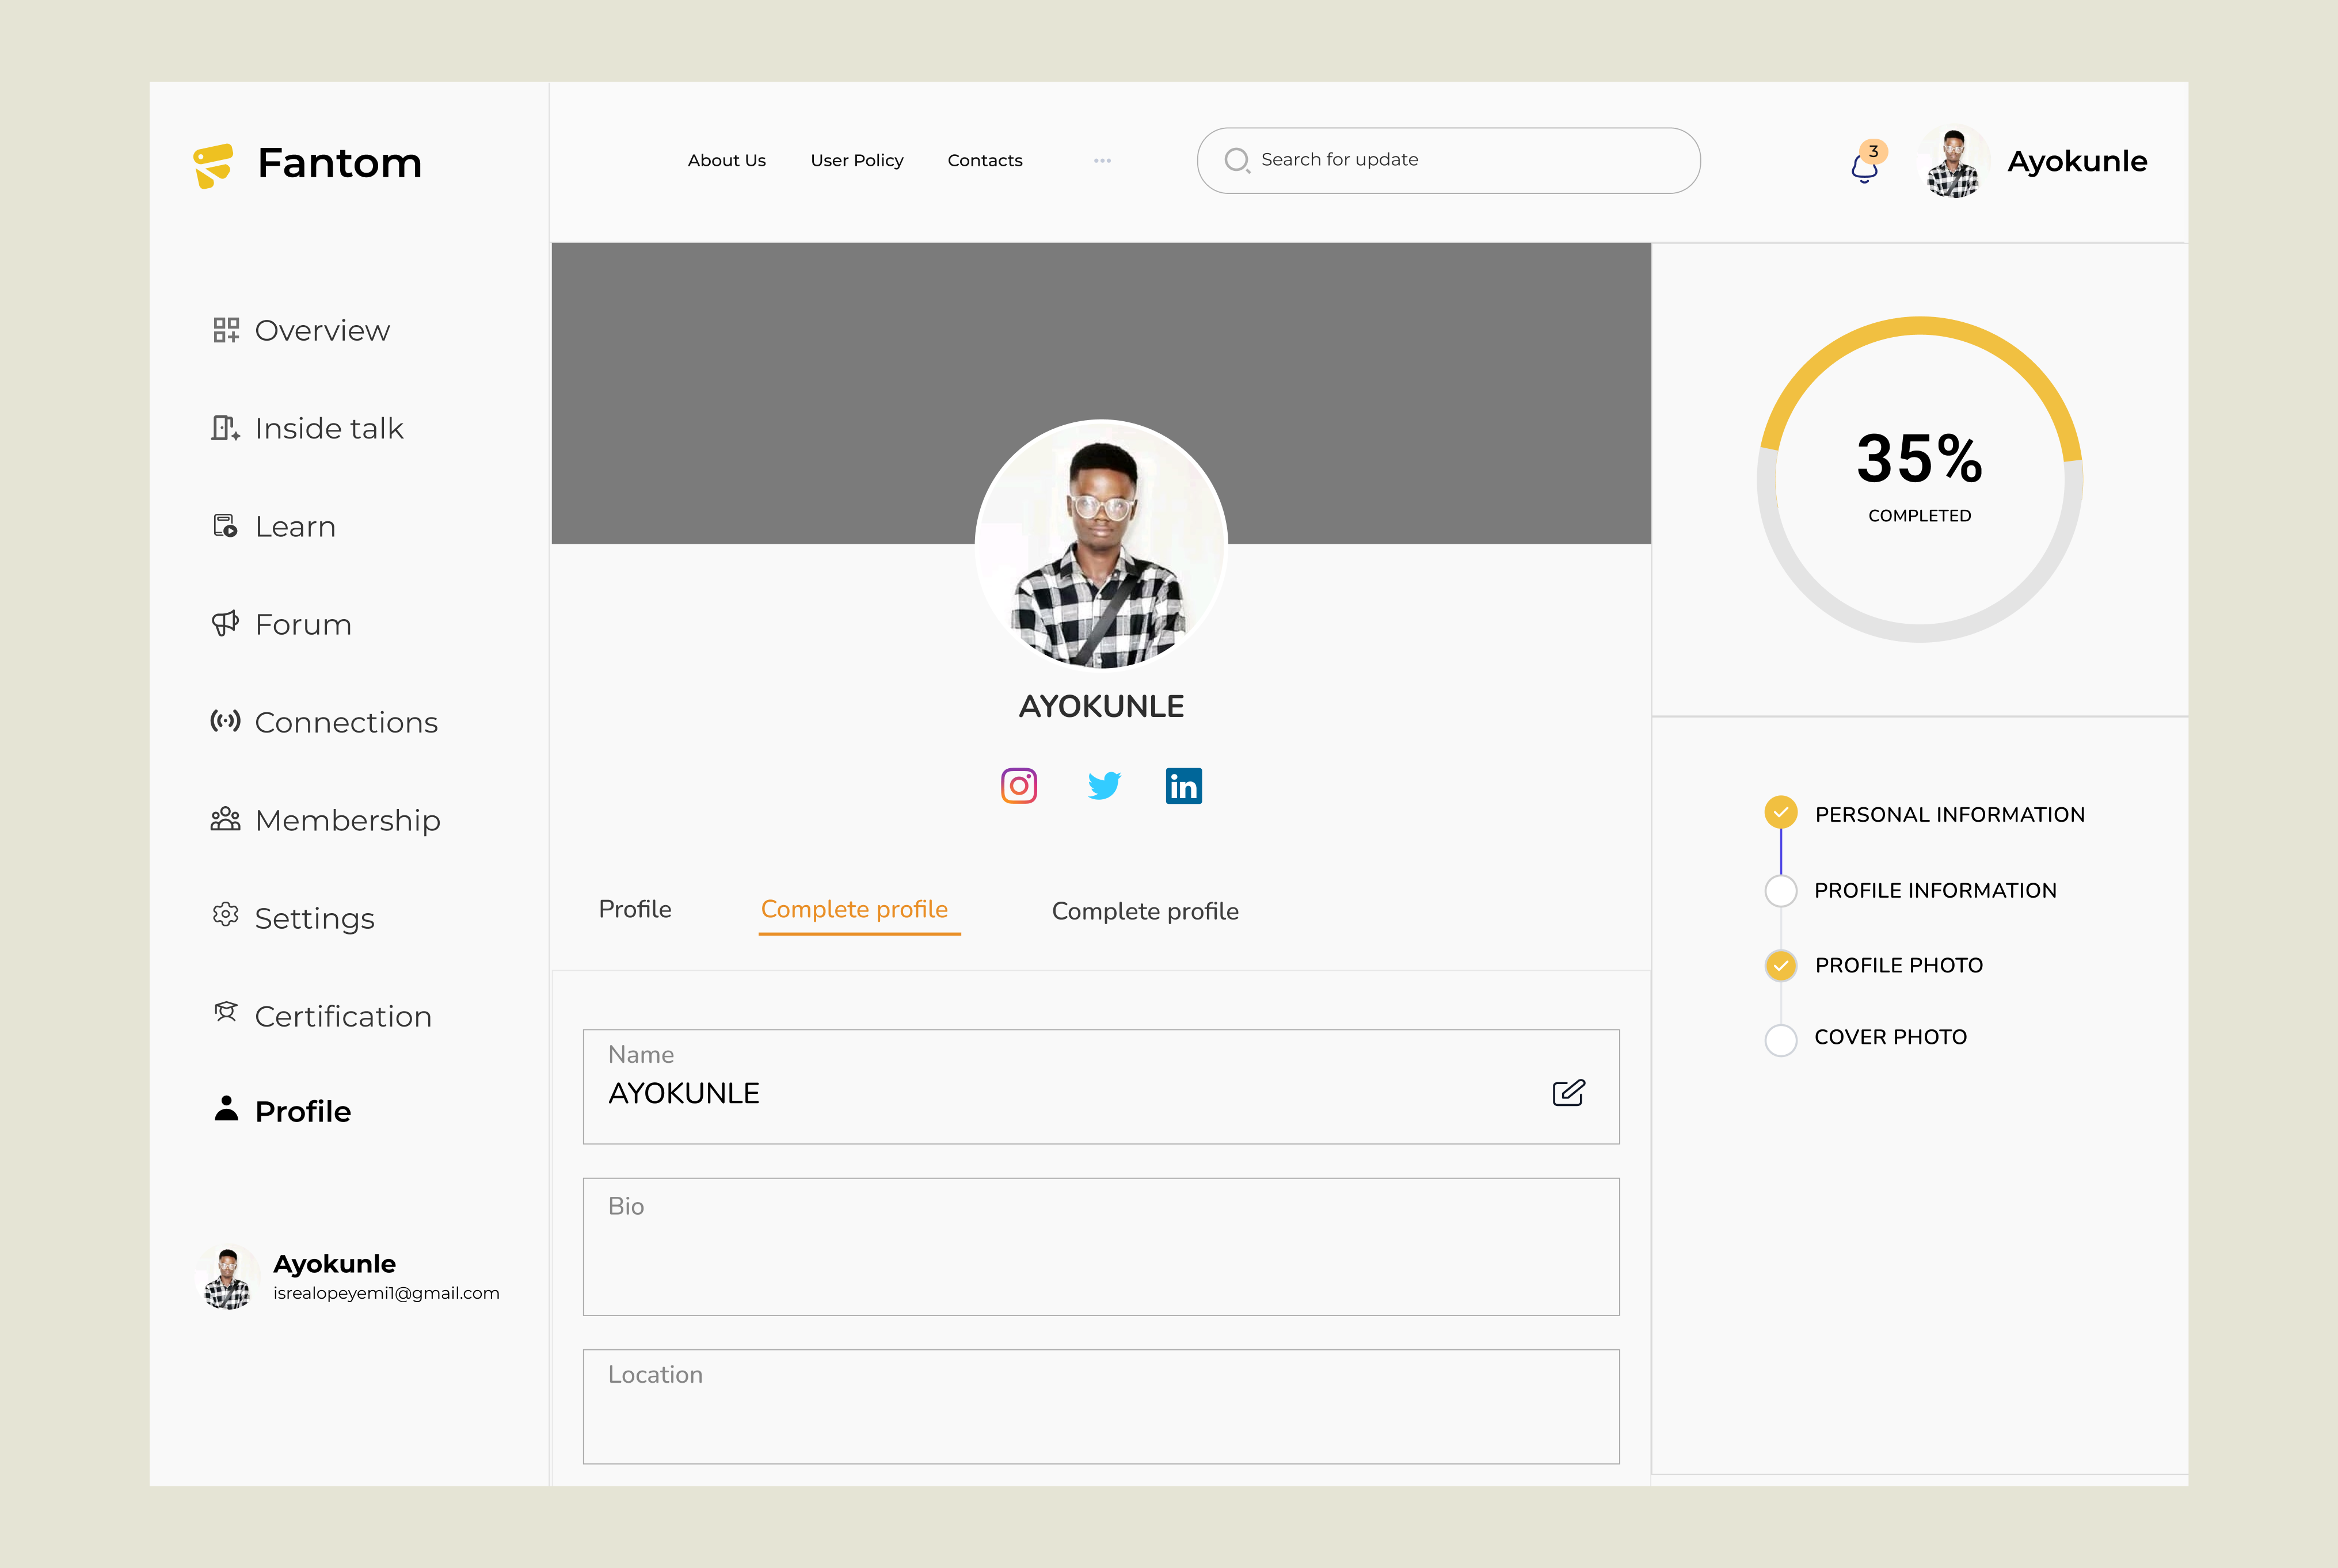Click the large circular profile photo
This screenshot has height=1568, width=2338.
click(1101, 545)
